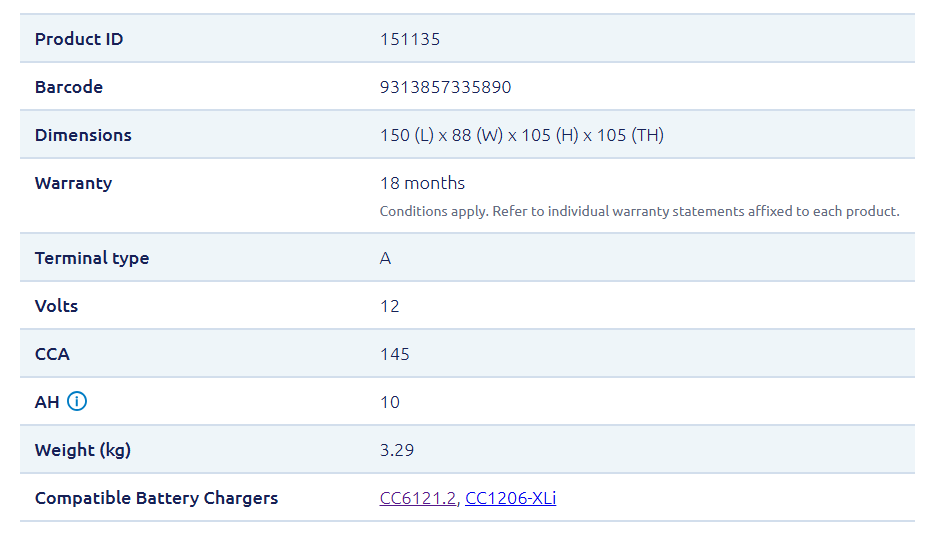Image resolution: width=939 pixels, height=550 pixels.
Task: Click the Product ID value 151135
Action: pos(409,39)
